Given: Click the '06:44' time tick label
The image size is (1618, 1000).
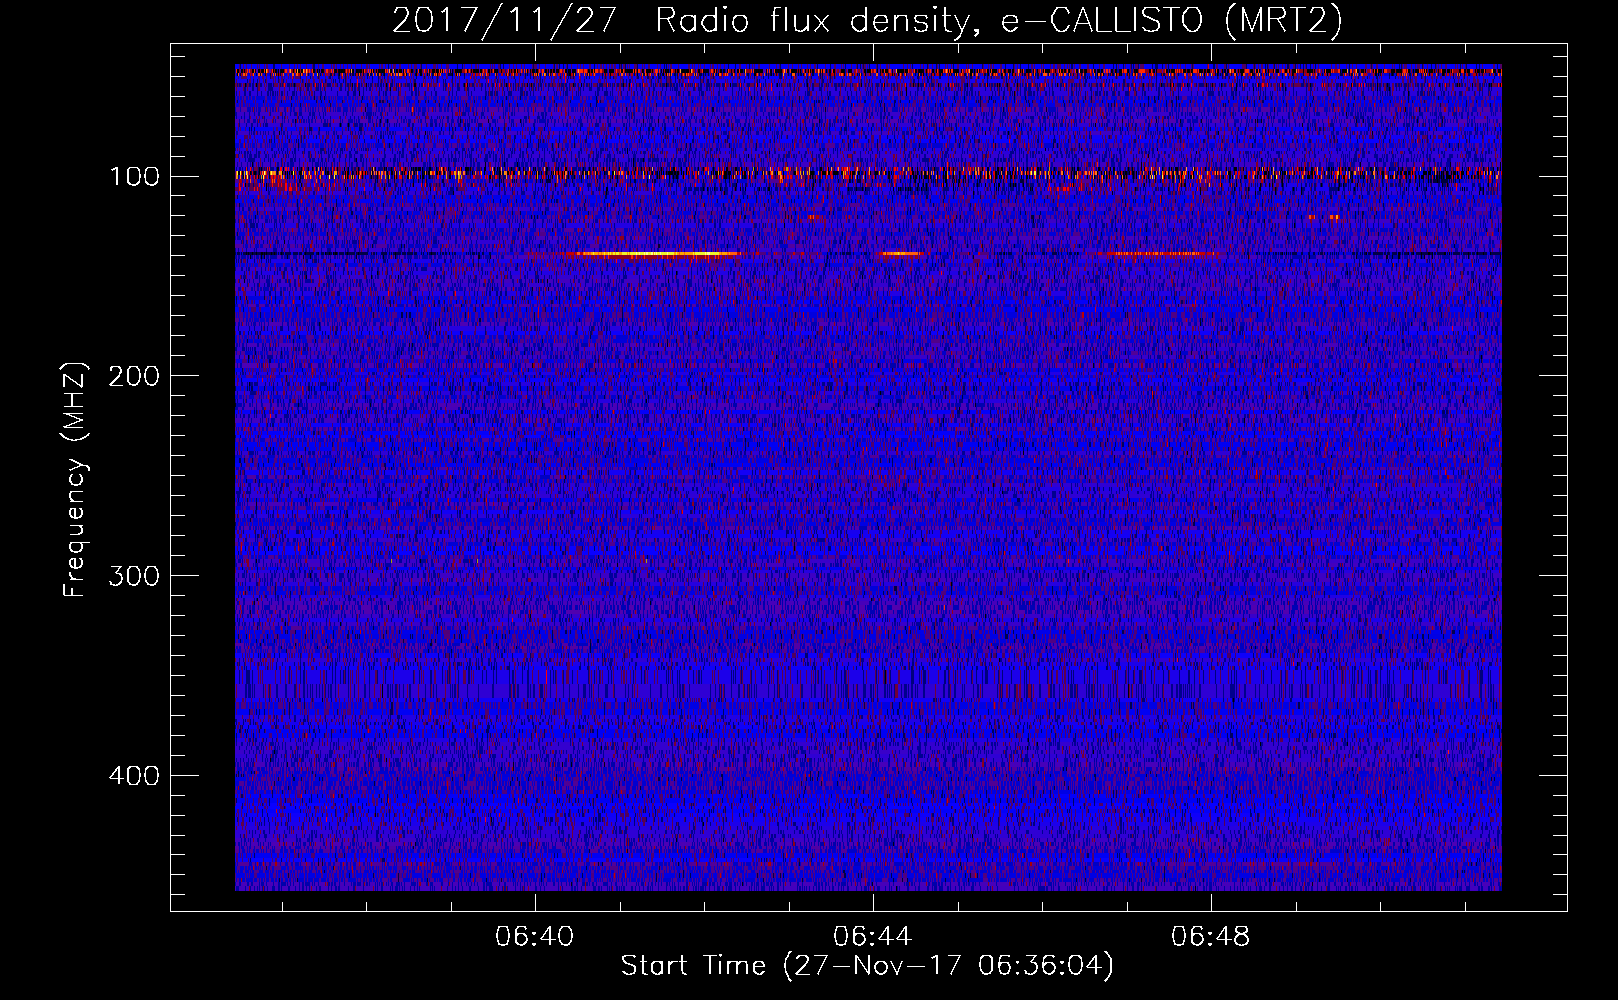Looking at the screenshot, I should coord(873,937).
